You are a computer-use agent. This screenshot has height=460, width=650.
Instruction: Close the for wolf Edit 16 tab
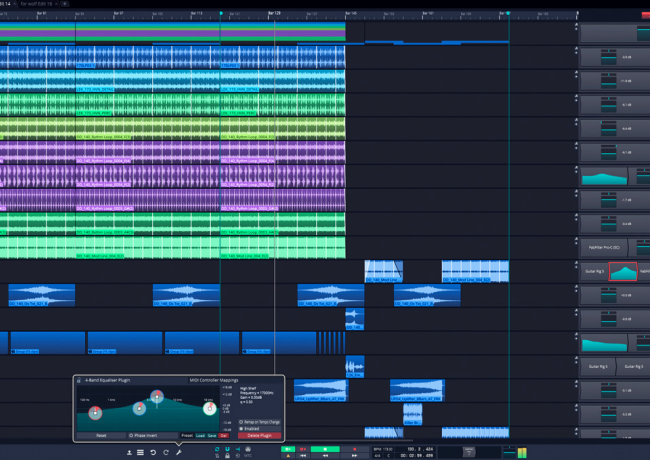56,4
